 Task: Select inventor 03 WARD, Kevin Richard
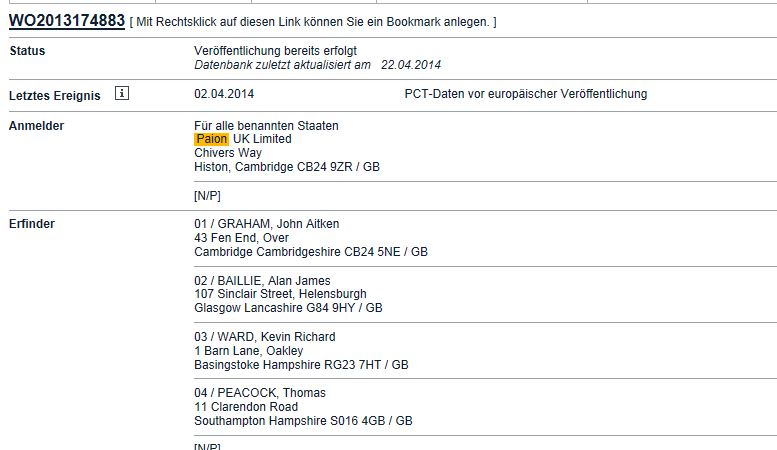(x=265, y=337)
